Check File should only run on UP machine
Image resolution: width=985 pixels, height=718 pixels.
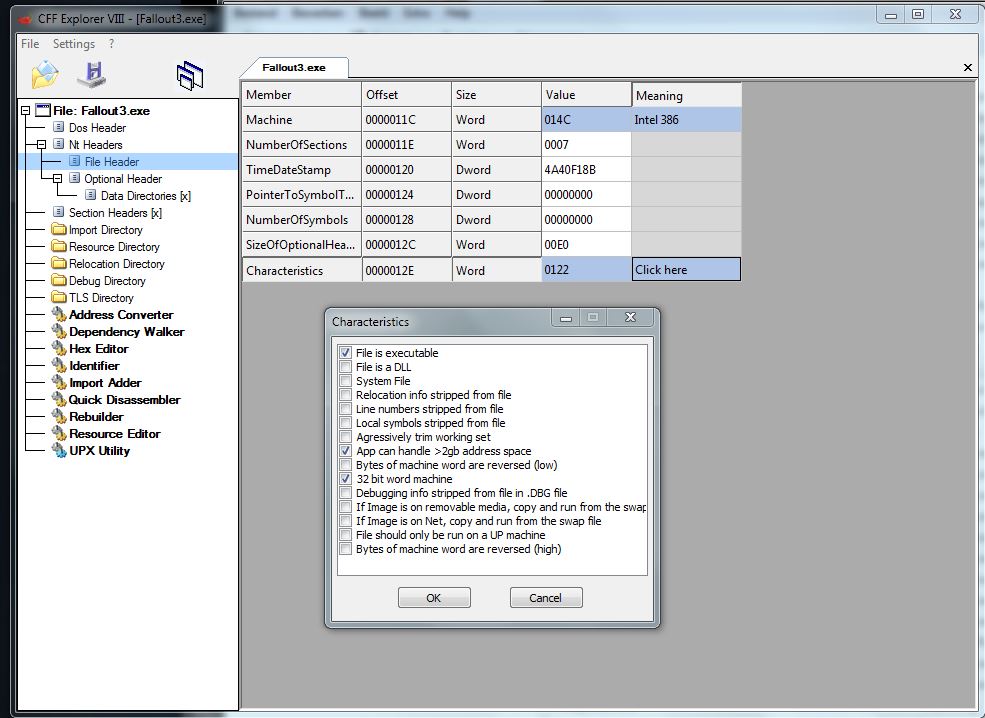(x=346, y=535)
